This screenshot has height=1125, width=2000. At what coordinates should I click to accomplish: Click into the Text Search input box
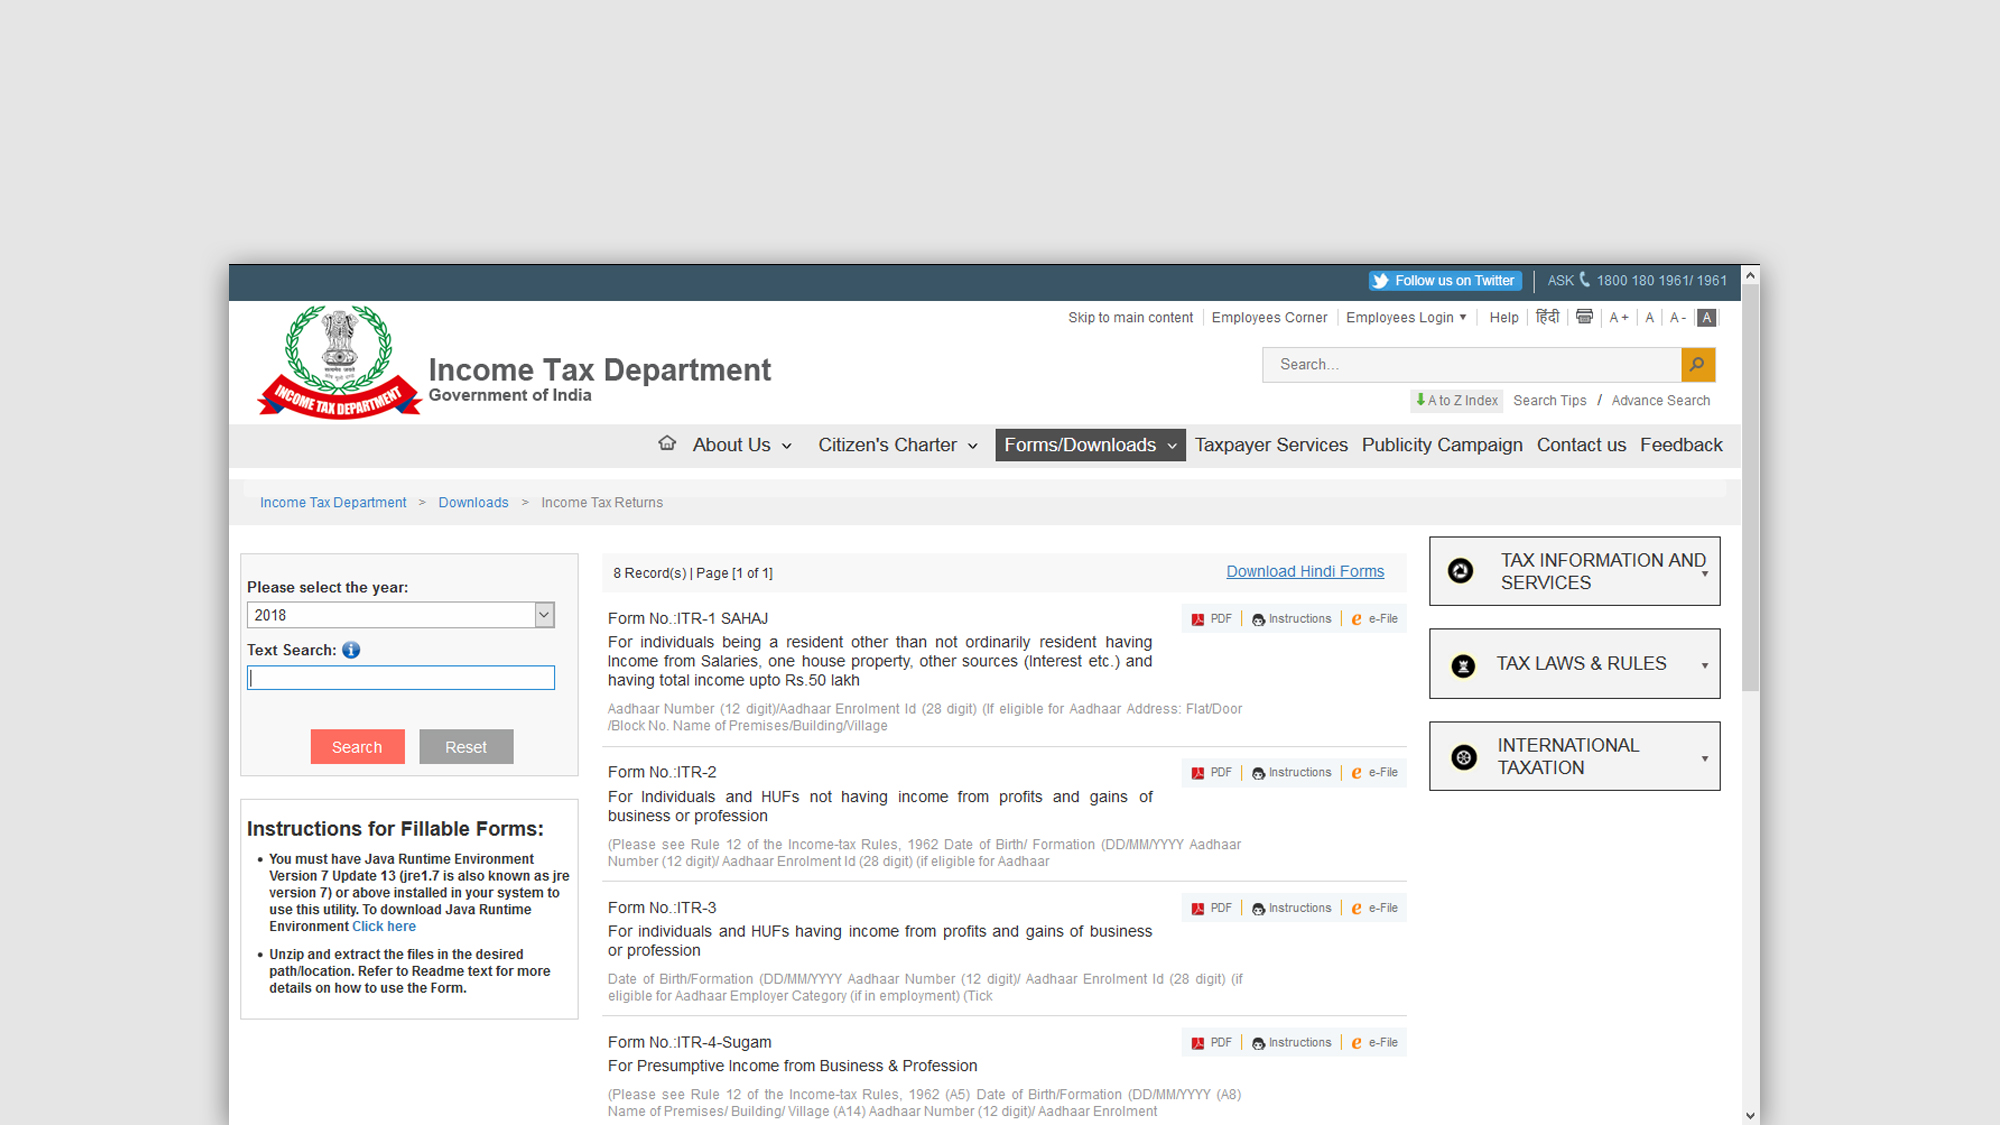(x=401, y=678)
